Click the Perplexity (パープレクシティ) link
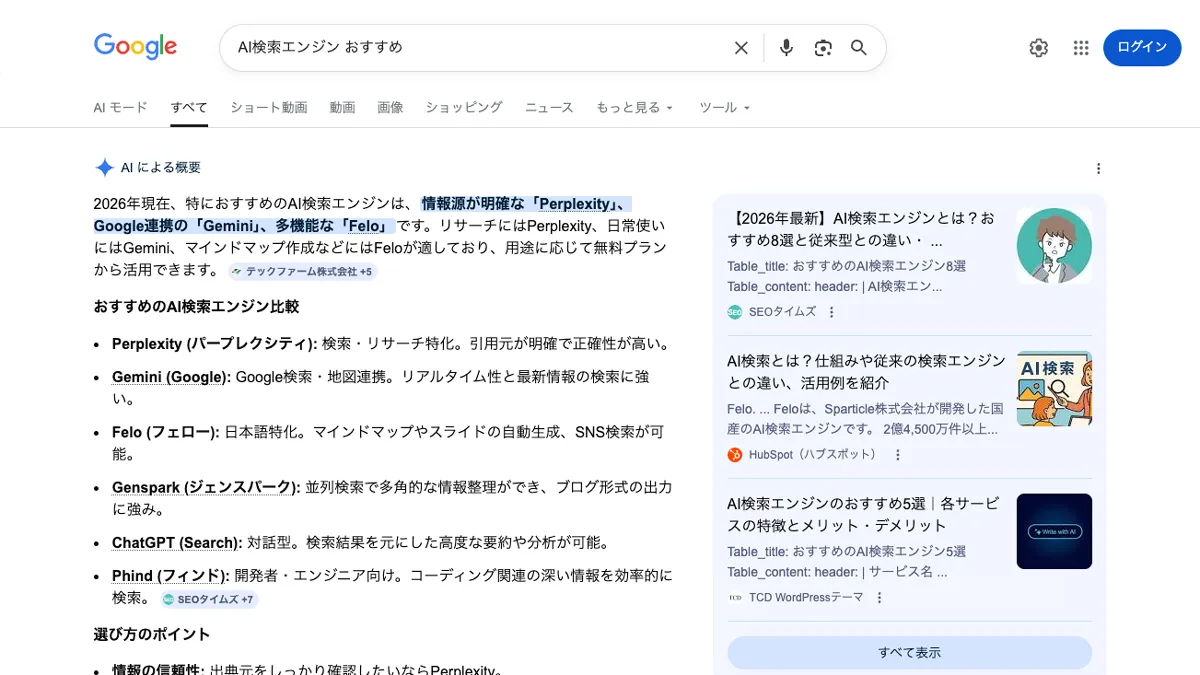This screenshot has width=1200, height=675. pyautogui.click(x=214, y=344)
